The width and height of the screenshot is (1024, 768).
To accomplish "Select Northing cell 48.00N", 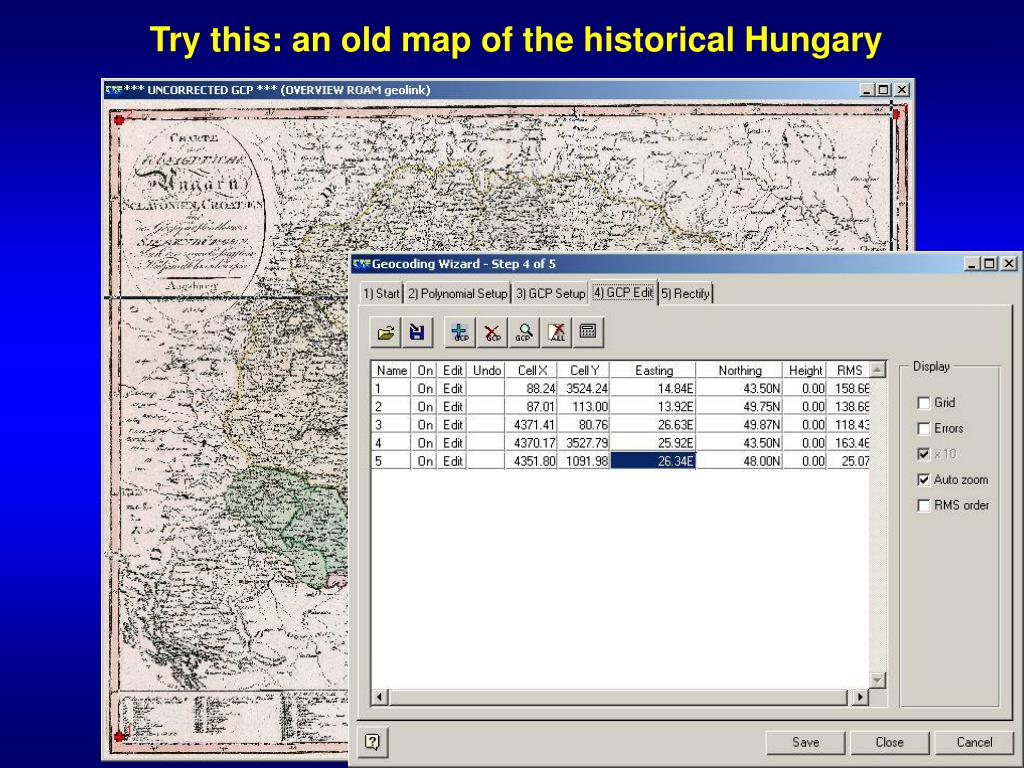I will tap(739, 461).
